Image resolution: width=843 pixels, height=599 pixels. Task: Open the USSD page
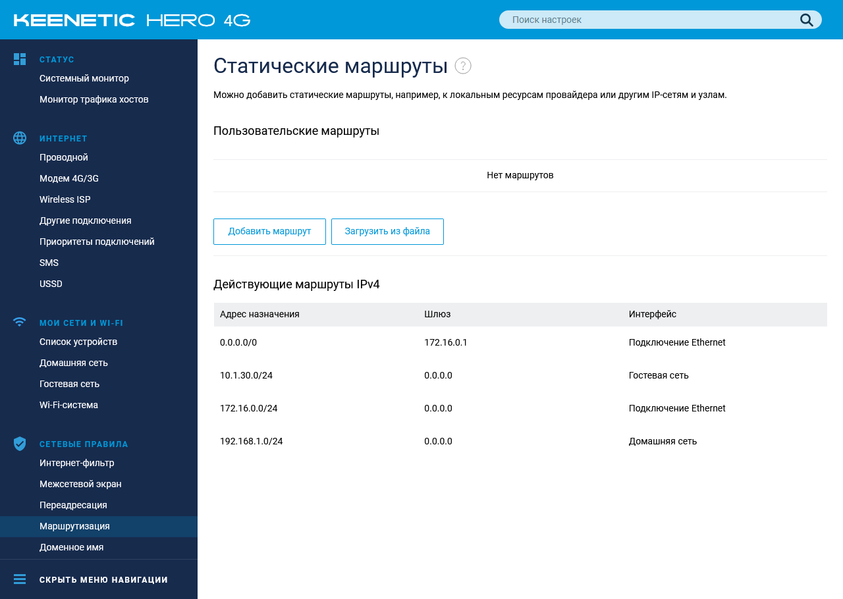(x=51, y=283)
